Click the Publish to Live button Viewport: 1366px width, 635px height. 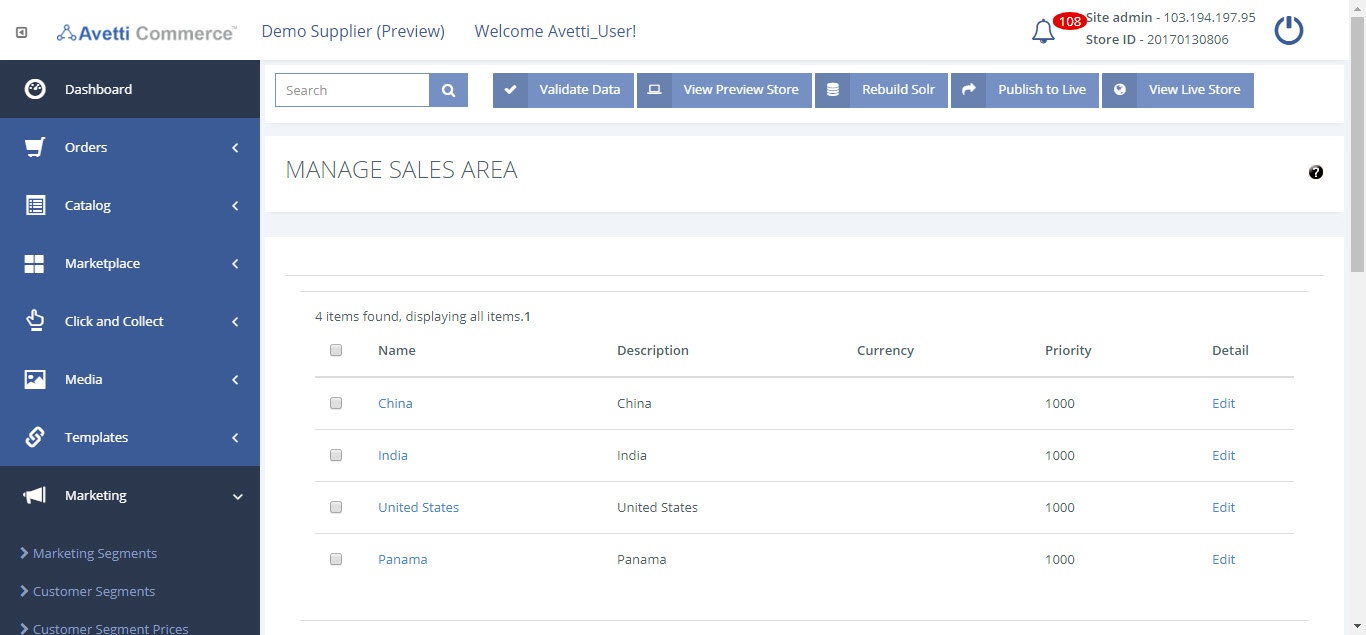pos(1025,90)
